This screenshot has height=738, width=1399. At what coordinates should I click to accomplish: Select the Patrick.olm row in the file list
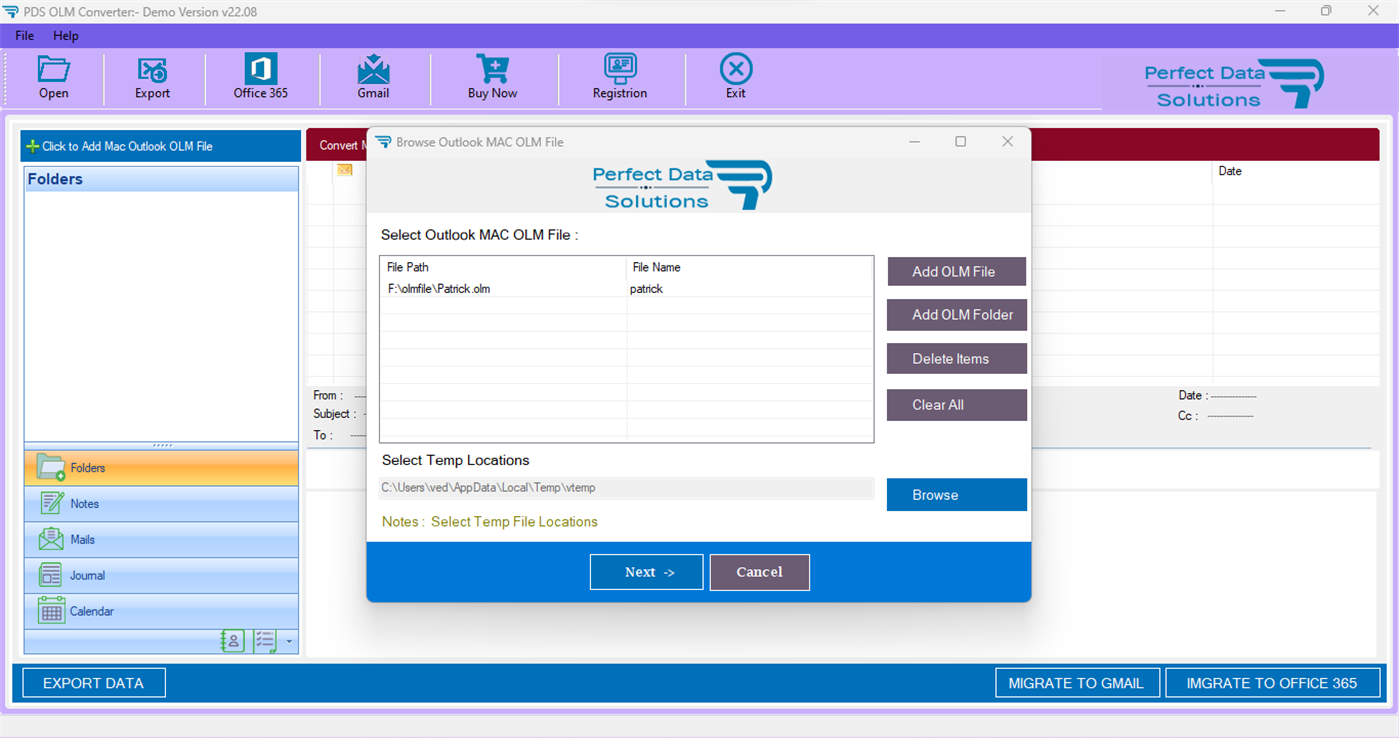(500, 288)
